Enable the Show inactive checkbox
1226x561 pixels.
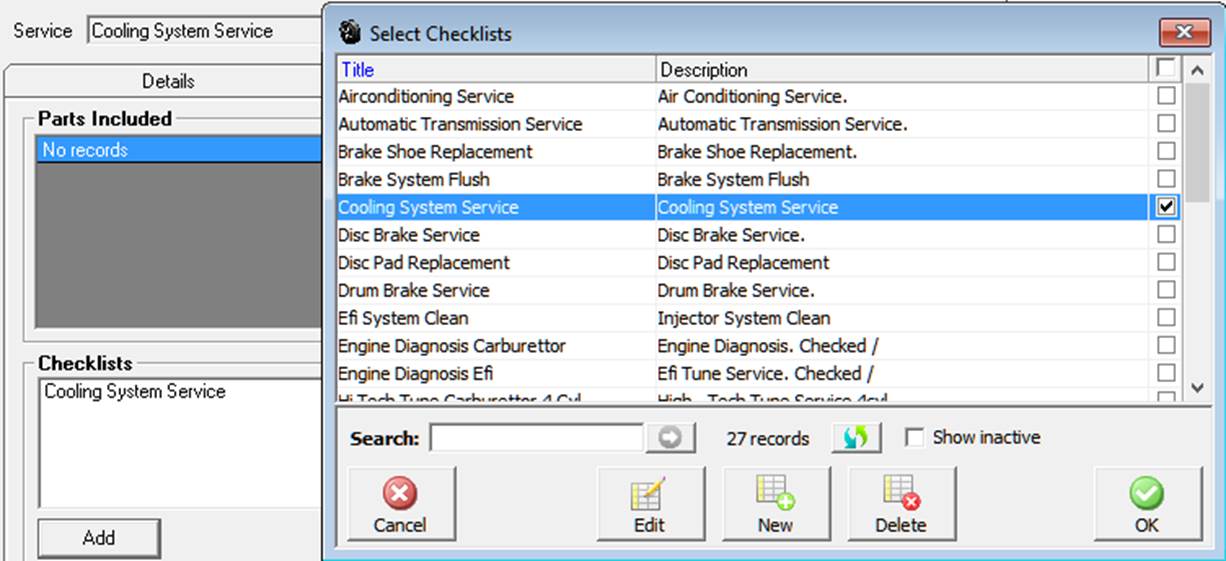914,438
